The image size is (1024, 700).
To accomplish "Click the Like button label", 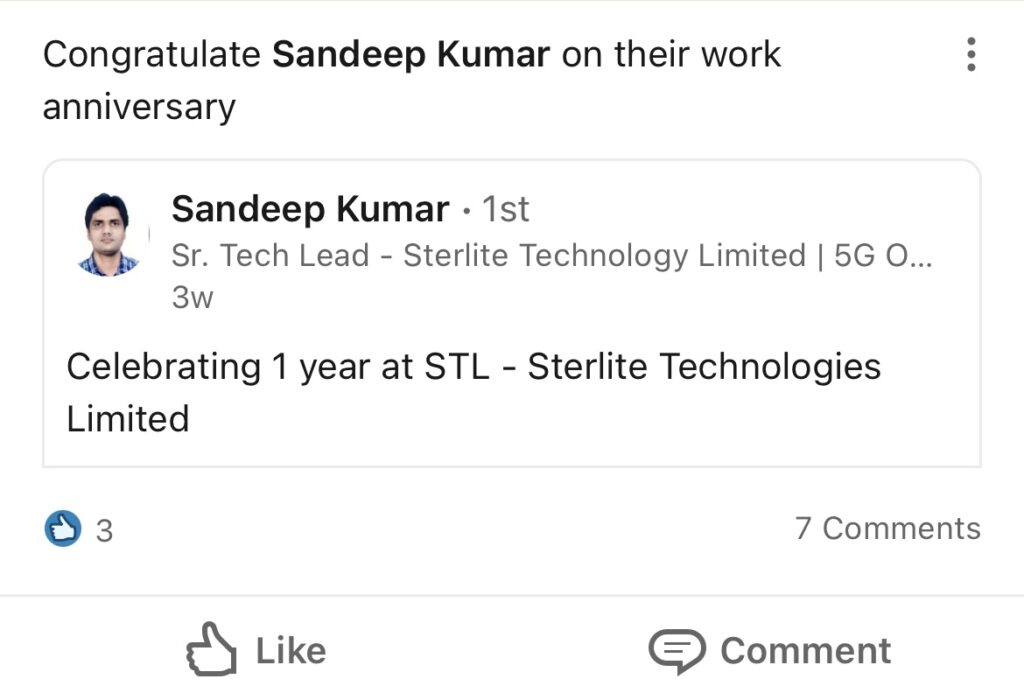I will tap(291, 651).
